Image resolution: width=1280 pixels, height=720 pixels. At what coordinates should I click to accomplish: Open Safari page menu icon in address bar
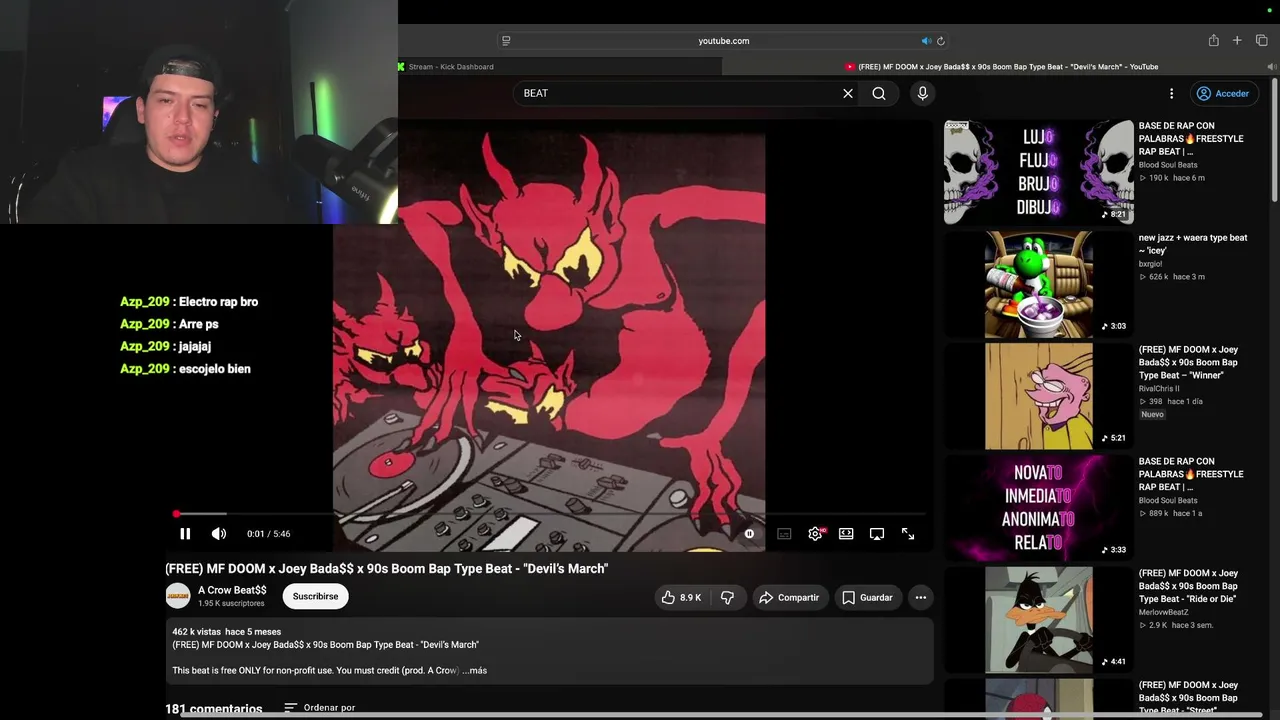pos(506,41)
